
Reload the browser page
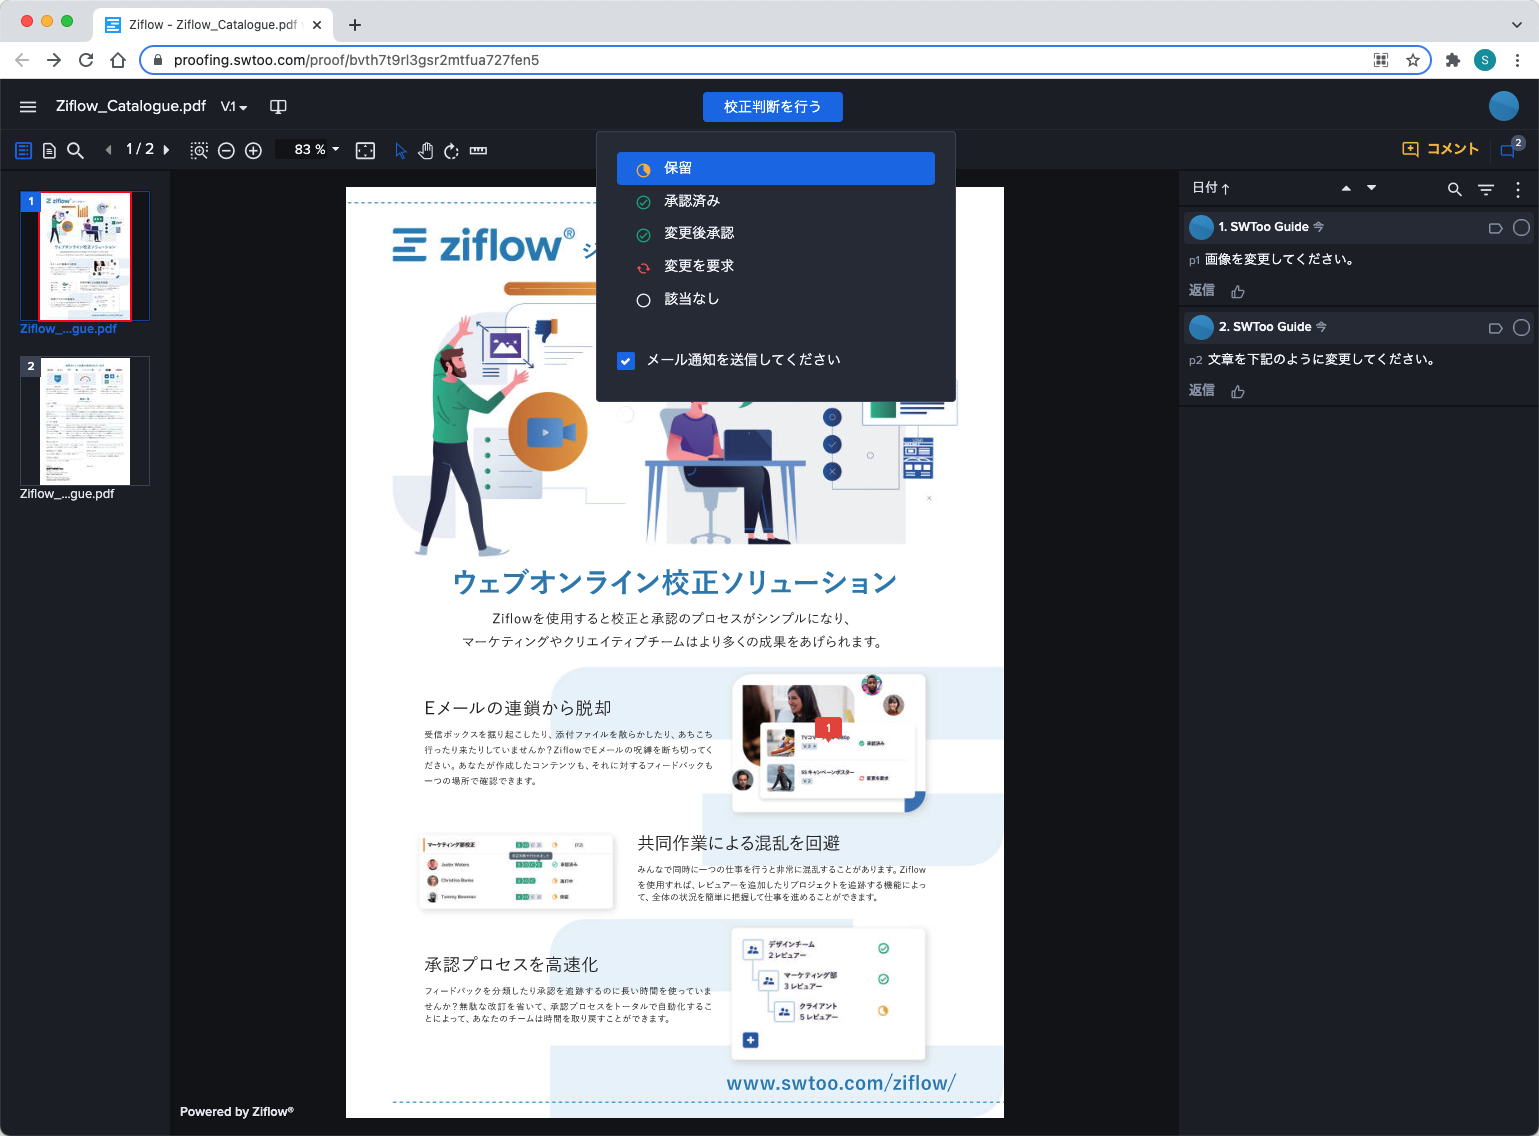[86, 60]
